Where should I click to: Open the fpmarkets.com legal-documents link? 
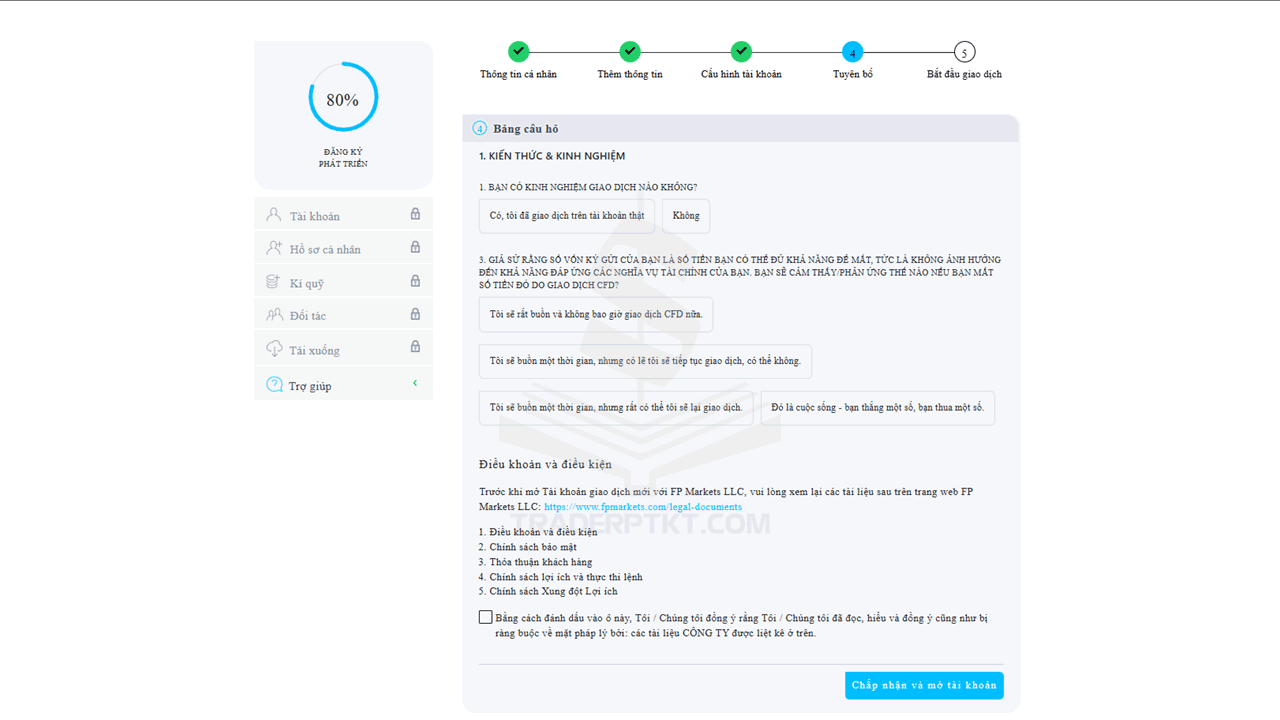[643, 507]
